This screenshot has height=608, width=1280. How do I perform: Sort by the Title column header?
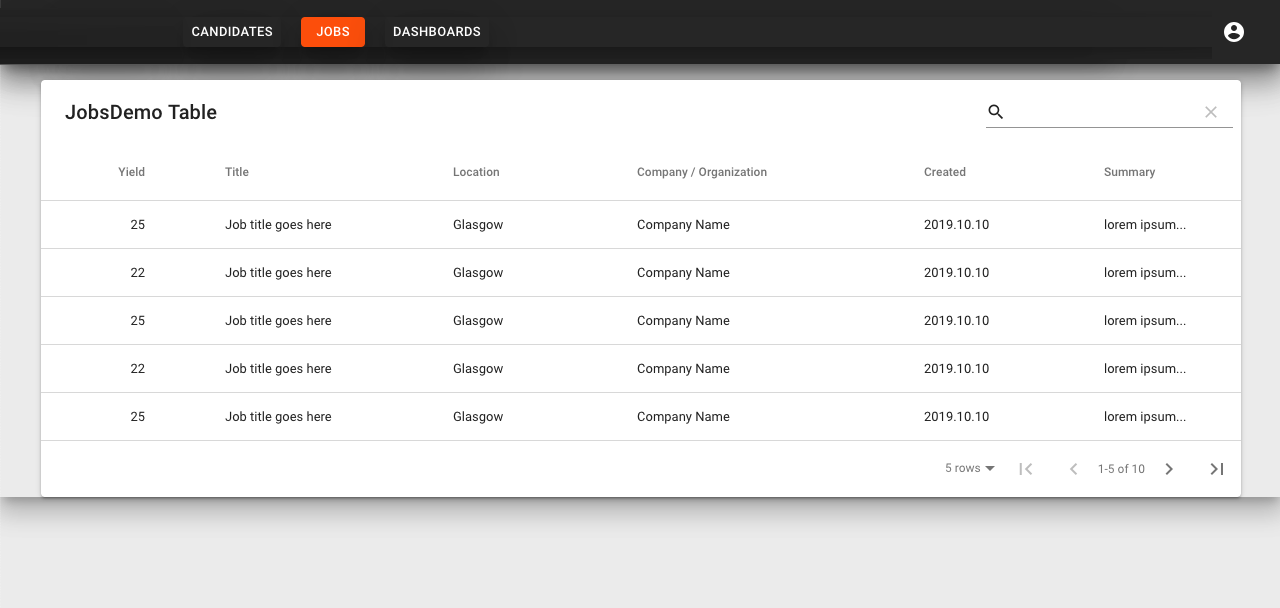click(x=237, y=172)
